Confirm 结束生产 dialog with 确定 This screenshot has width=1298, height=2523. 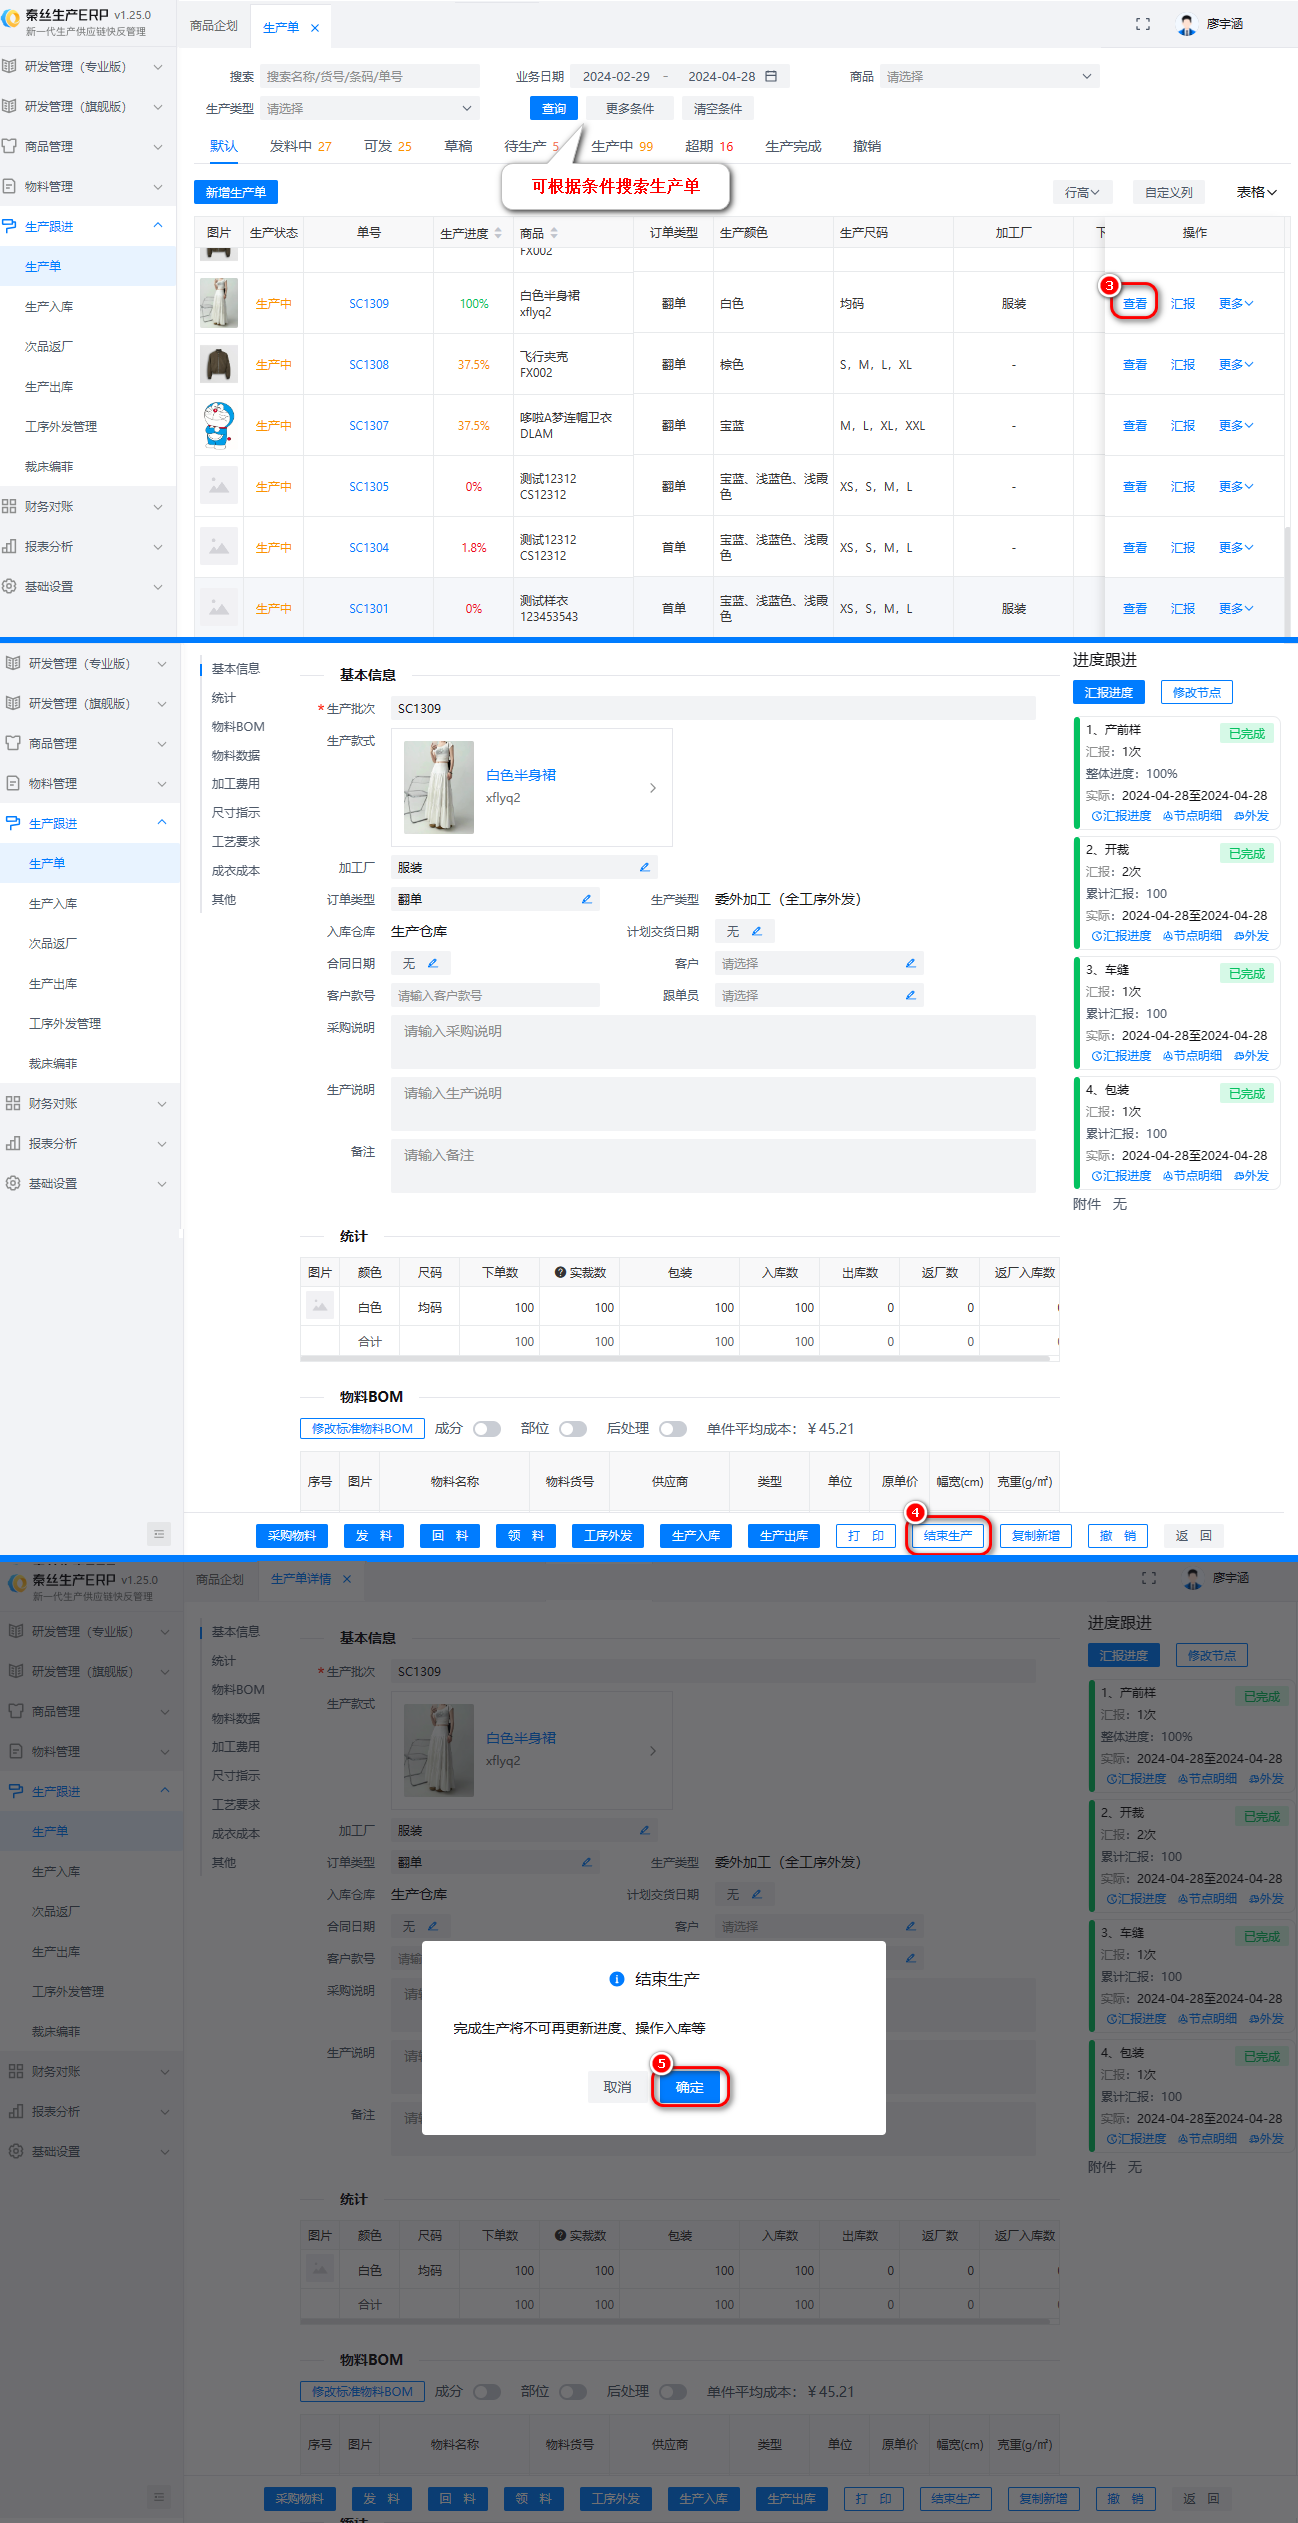[x=689, y=2086]
